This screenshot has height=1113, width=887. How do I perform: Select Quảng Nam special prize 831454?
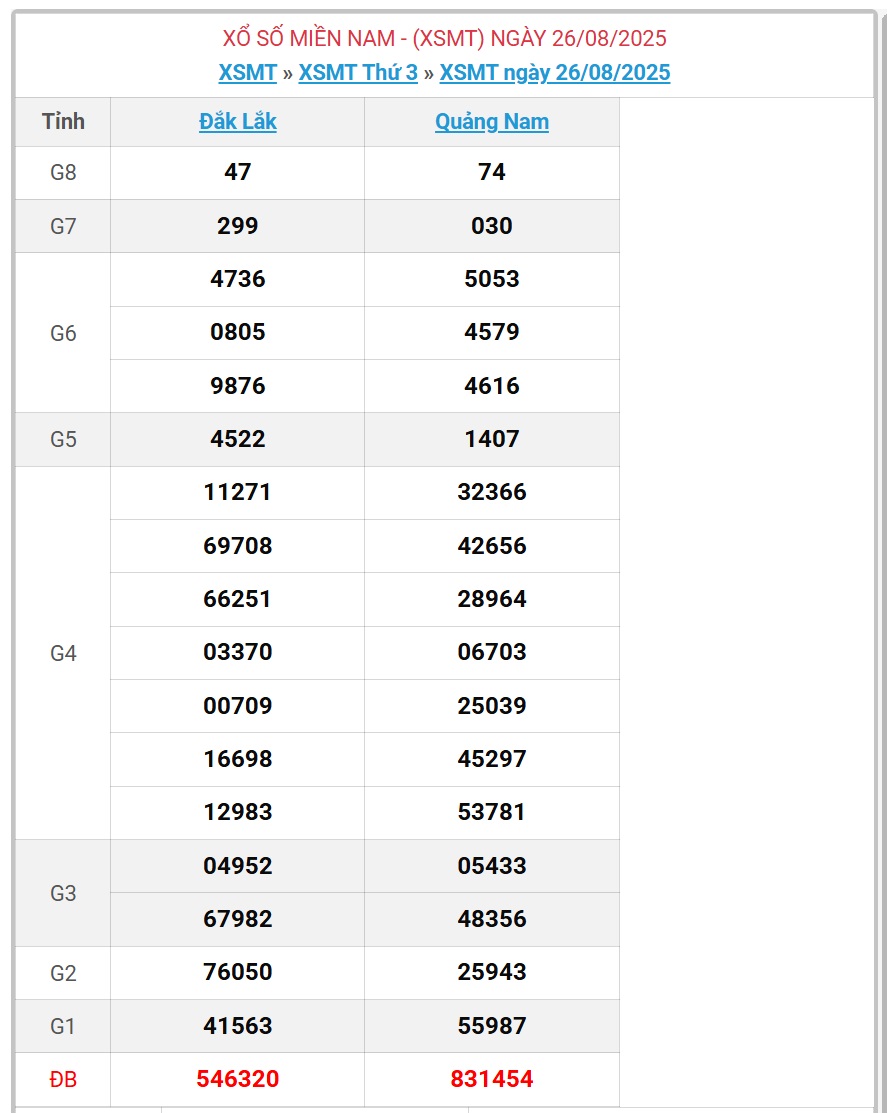click(x=492, y=1078)
